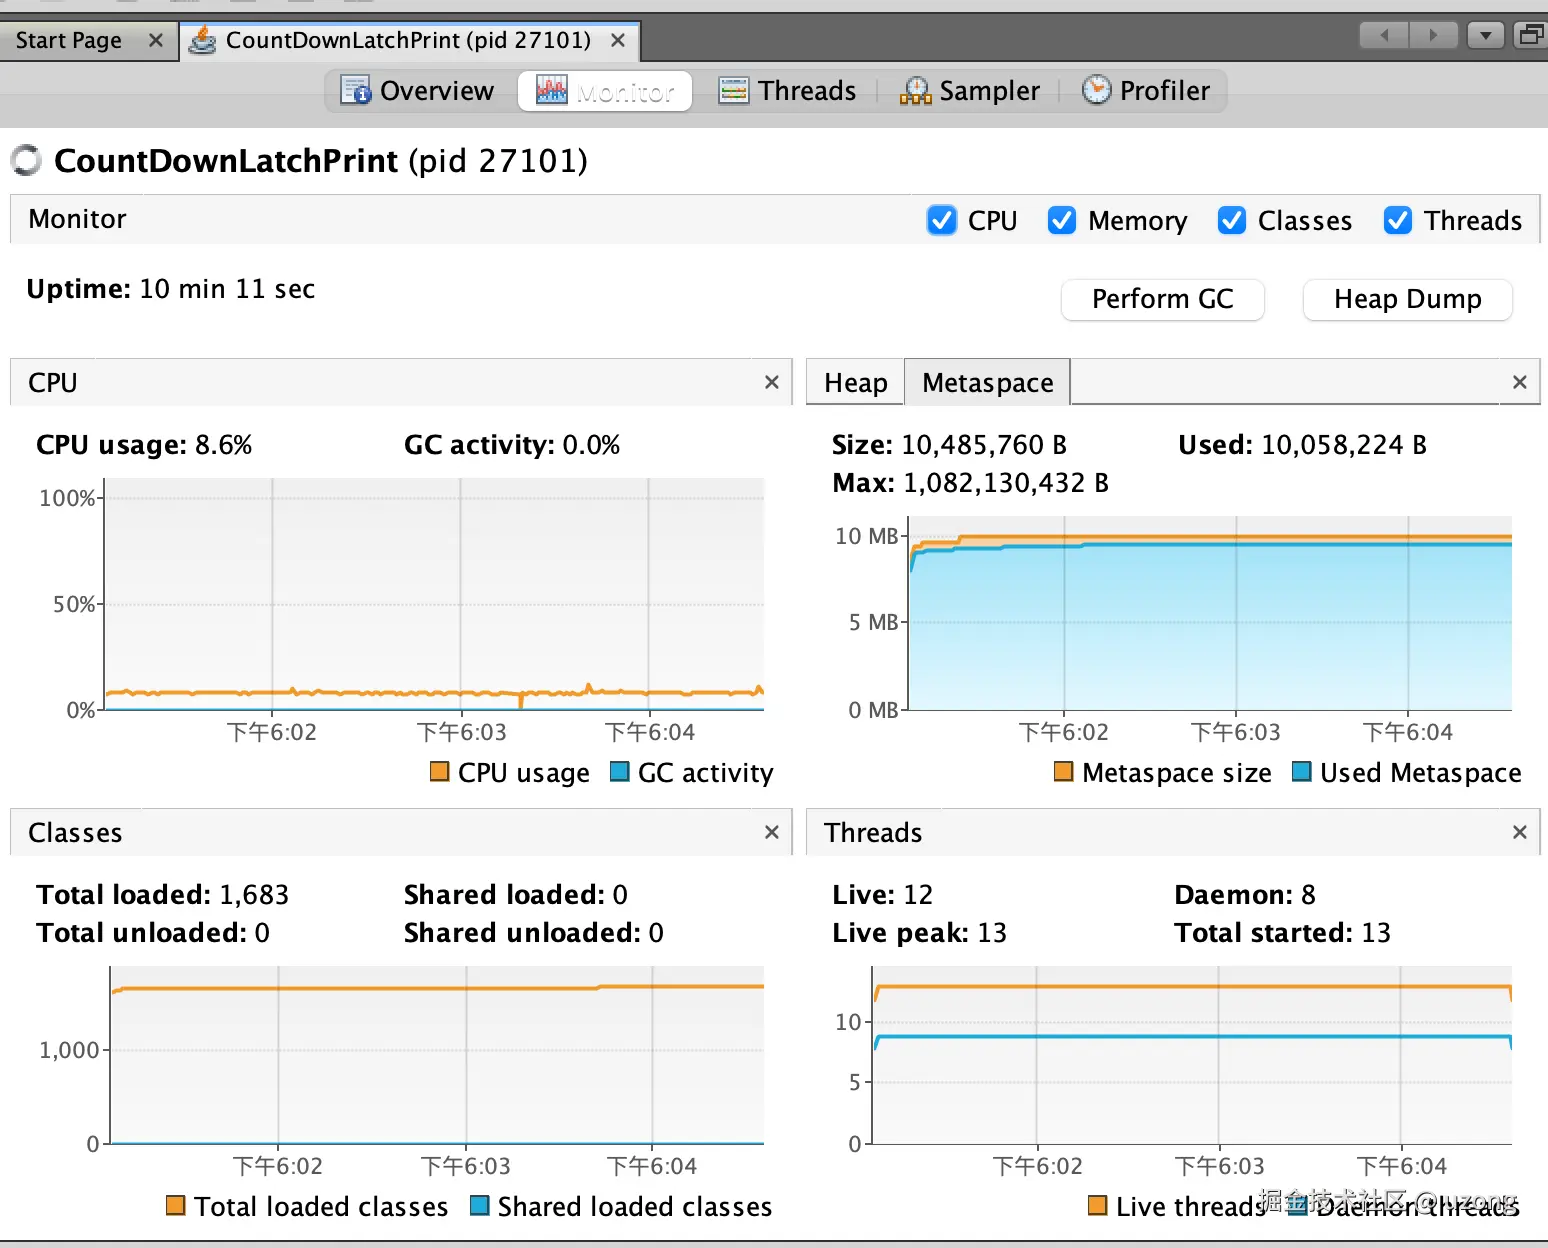Click the CPU usage graph area
Viewport: 1548px width, 1248px height.
pyautogui.click(x=434, y=594)
